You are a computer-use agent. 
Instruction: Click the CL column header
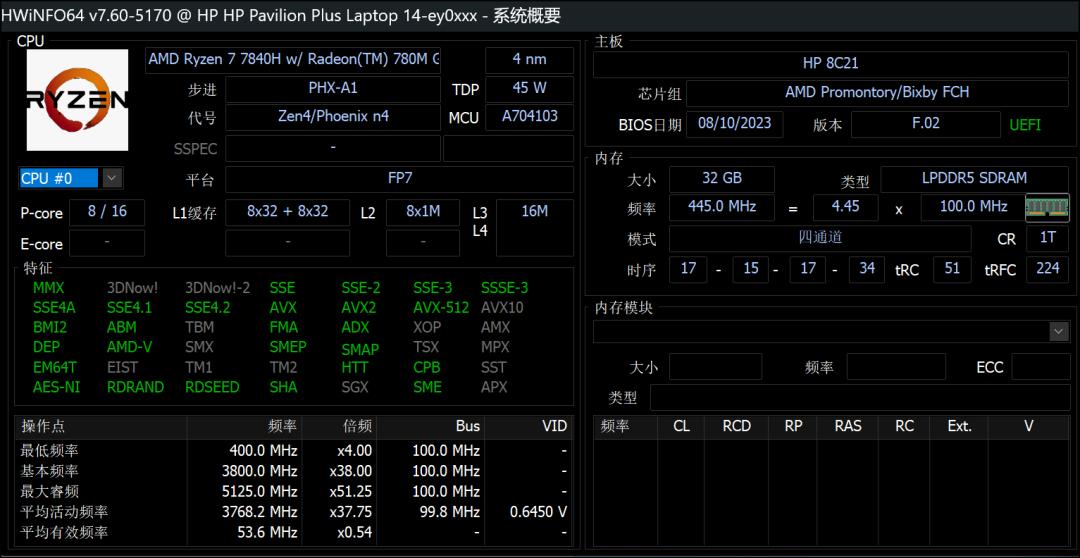(x=681, y=426)
